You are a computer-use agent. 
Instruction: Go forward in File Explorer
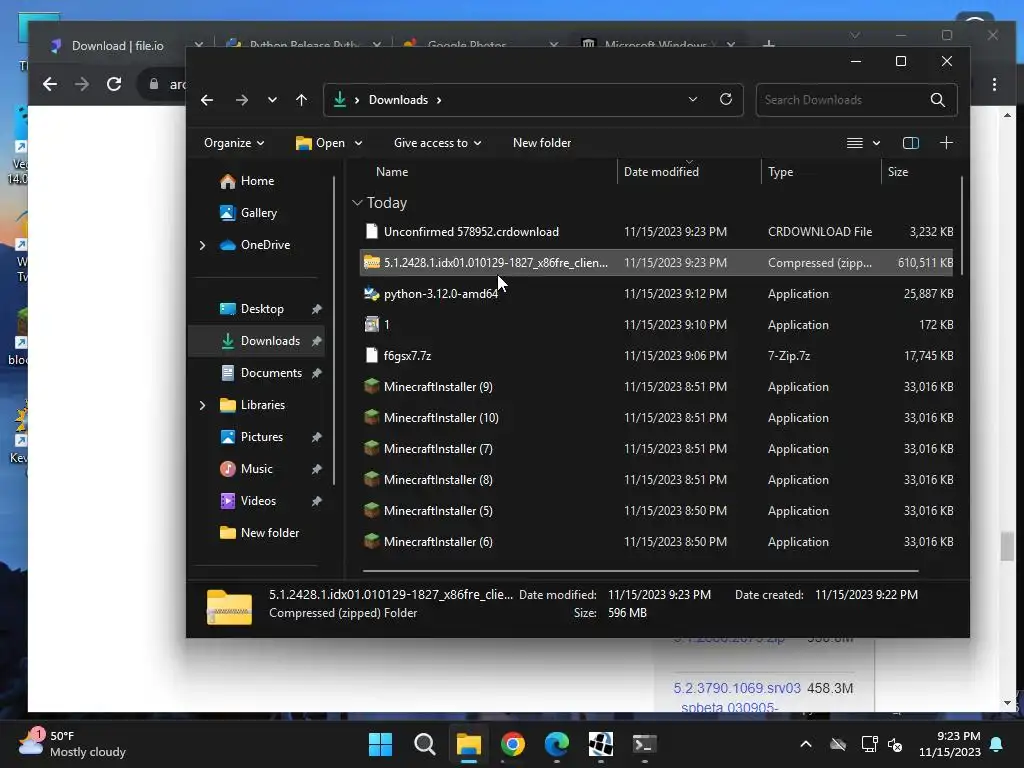[242, 100]
